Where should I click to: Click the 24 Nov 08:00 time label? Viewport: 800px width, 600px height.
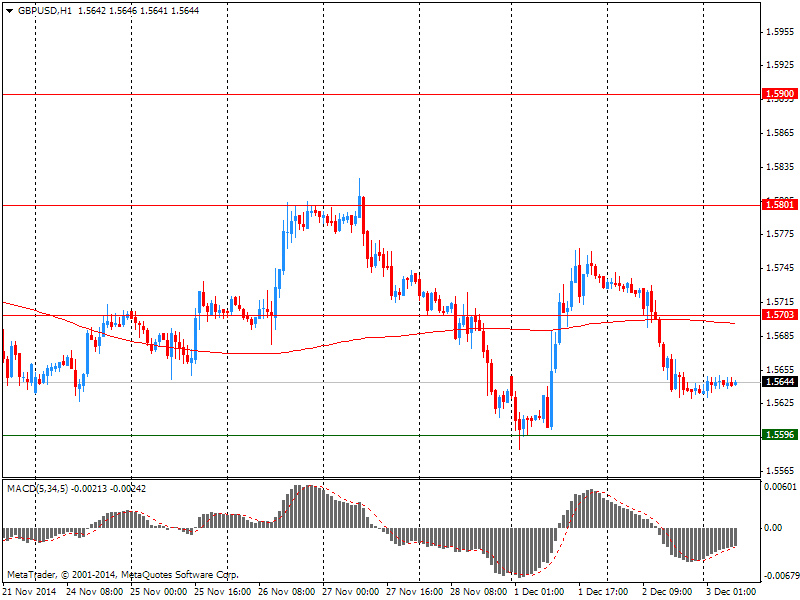(x=94, y=592)
